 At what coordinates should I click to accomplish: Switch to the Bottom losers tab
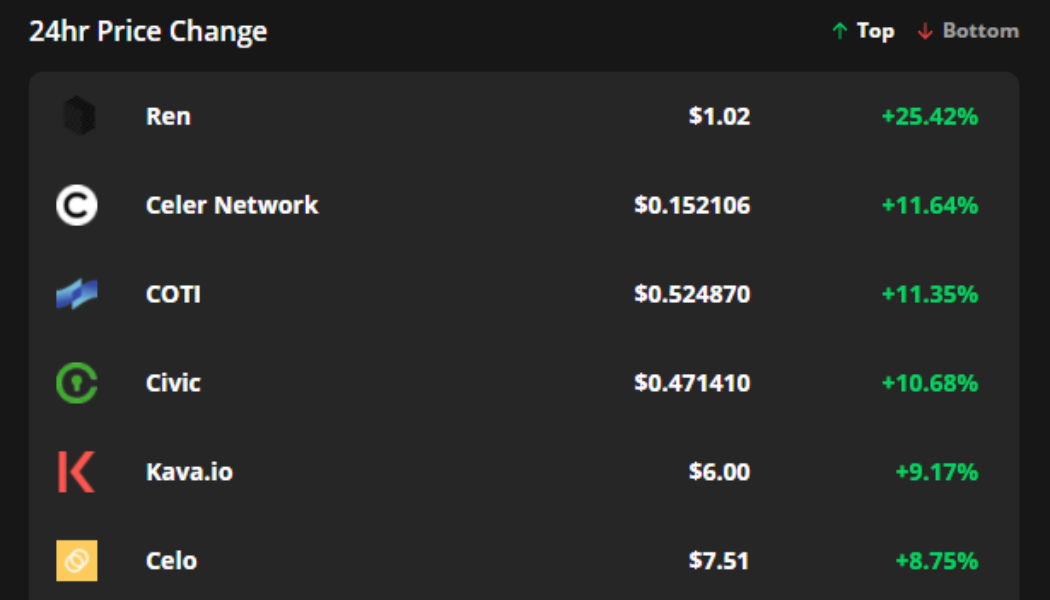[980, 32]
